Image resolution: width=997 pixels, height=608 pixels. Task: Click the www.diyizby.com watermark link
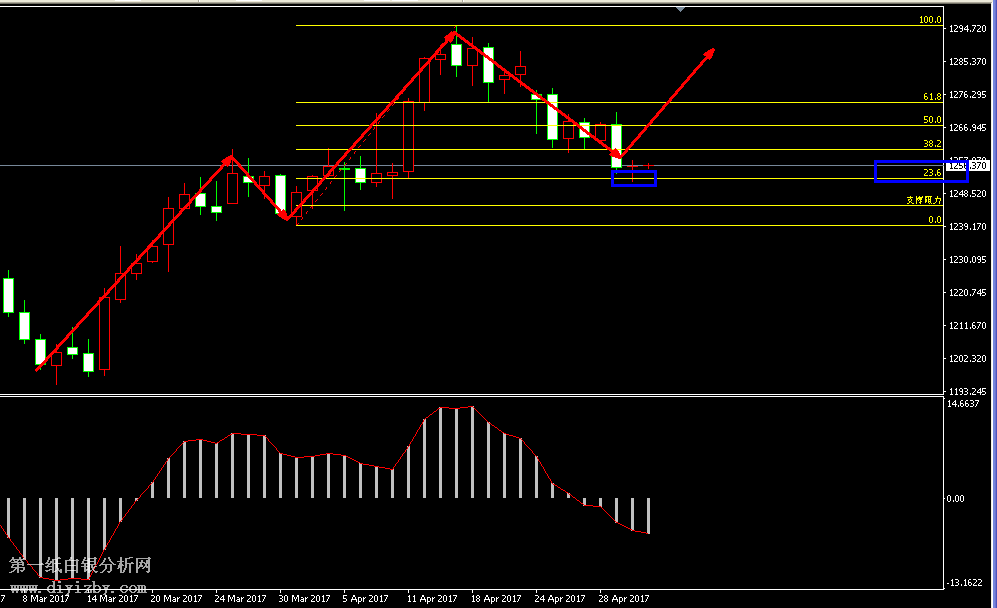point(80,580)
